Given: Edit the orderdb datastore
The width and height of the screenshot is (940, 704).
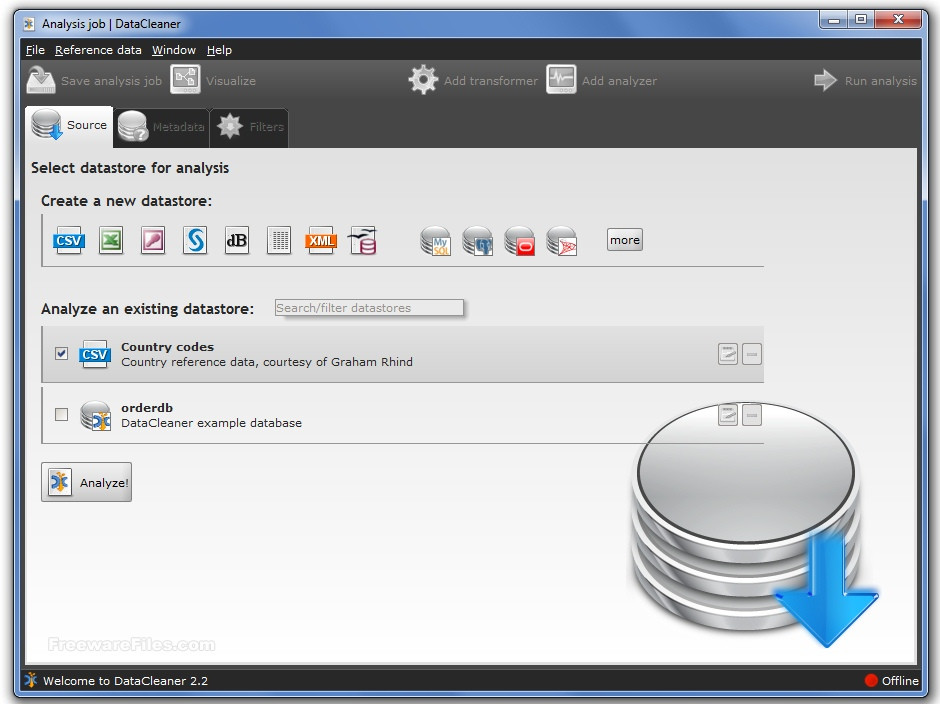Looking at the screenshot, I should coord(728,415).
